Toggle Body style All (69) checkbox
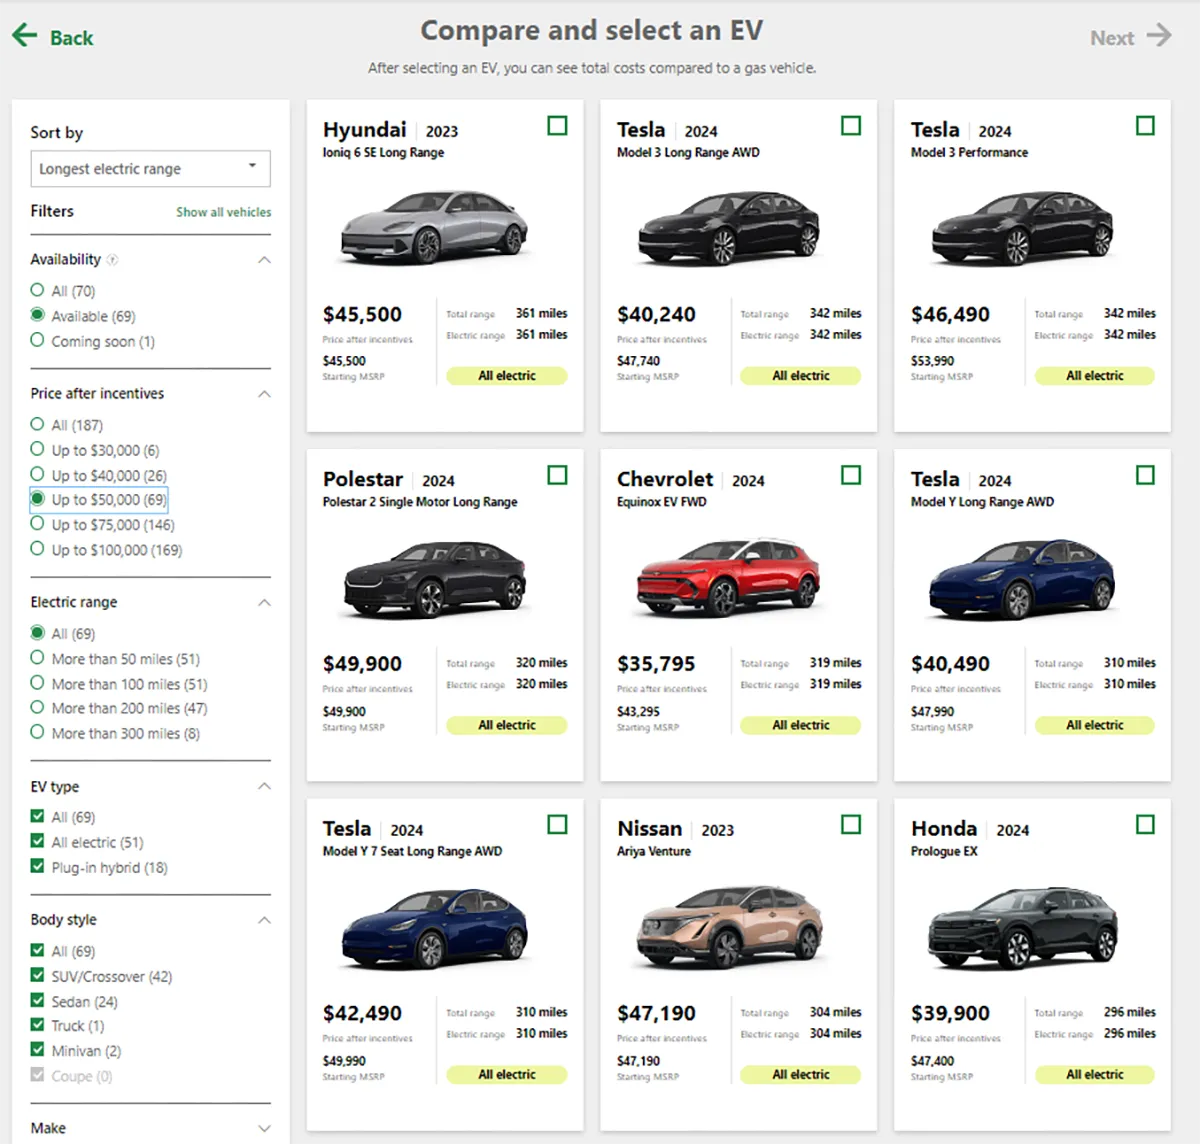 coord(37,950)
